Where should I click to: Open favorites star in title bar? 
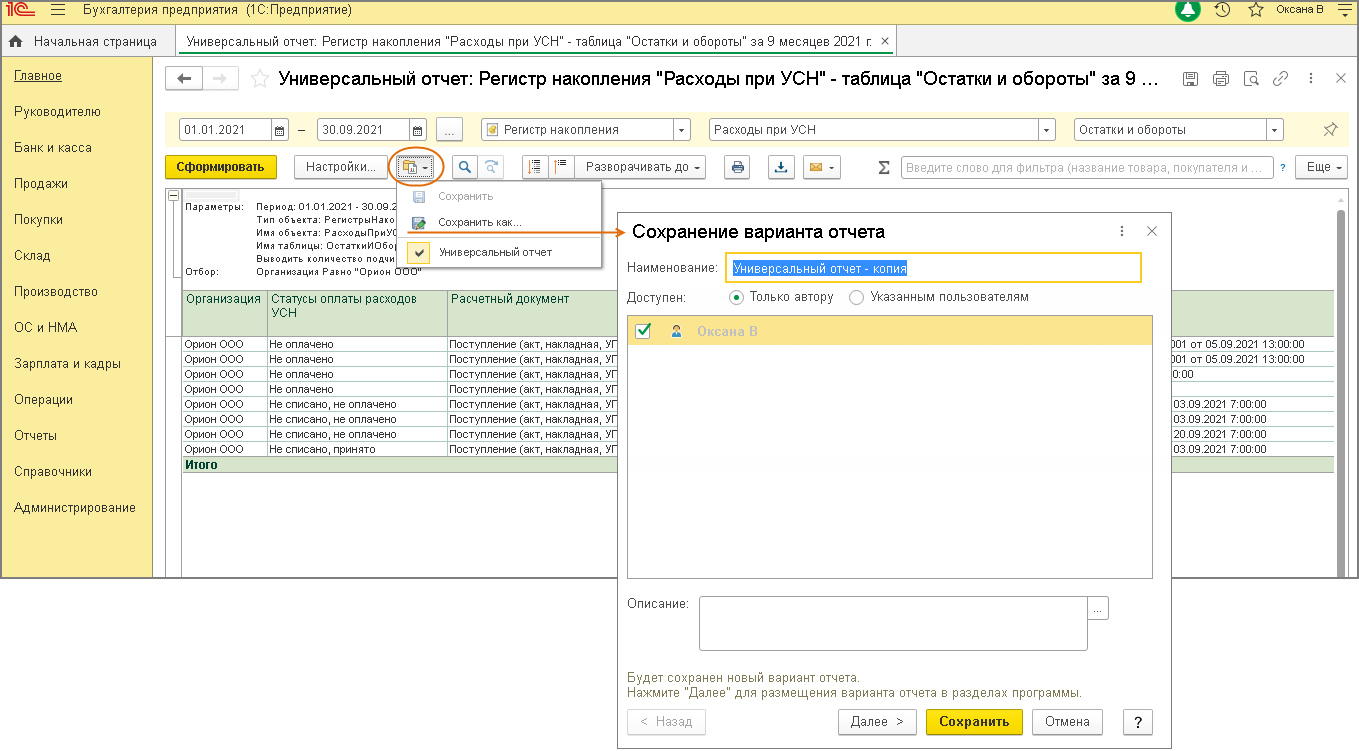tap(1256, 10)
